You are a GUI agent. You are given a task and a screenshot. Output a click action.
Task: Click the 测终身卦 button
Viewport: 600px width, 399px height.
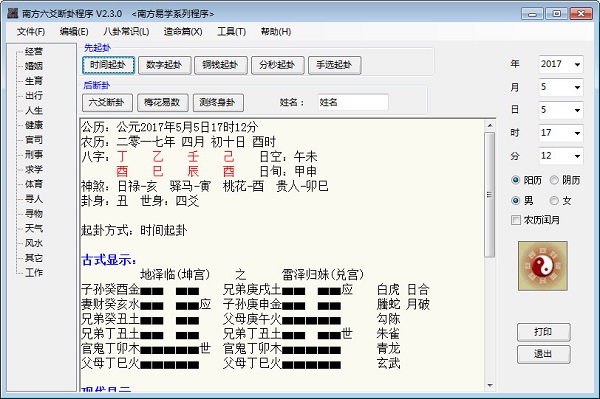pyautogui.click(x=218, y=103)
